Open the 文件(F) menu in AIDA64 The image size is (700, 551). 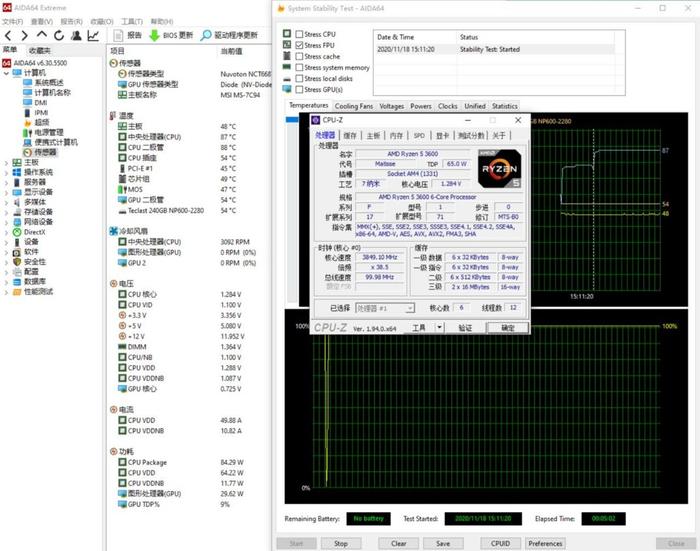click(x=12, y=21)
